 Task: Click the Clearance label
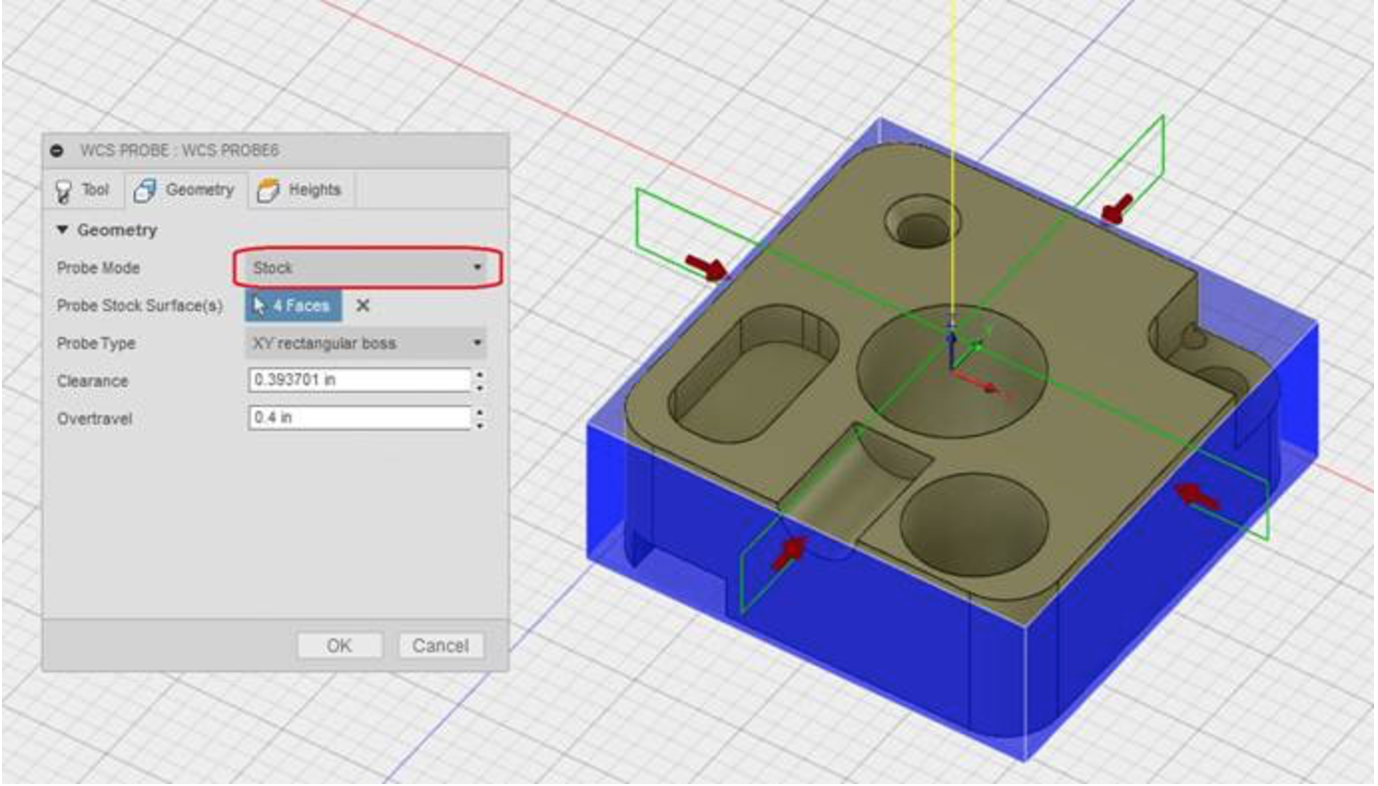tap(93, 381)
